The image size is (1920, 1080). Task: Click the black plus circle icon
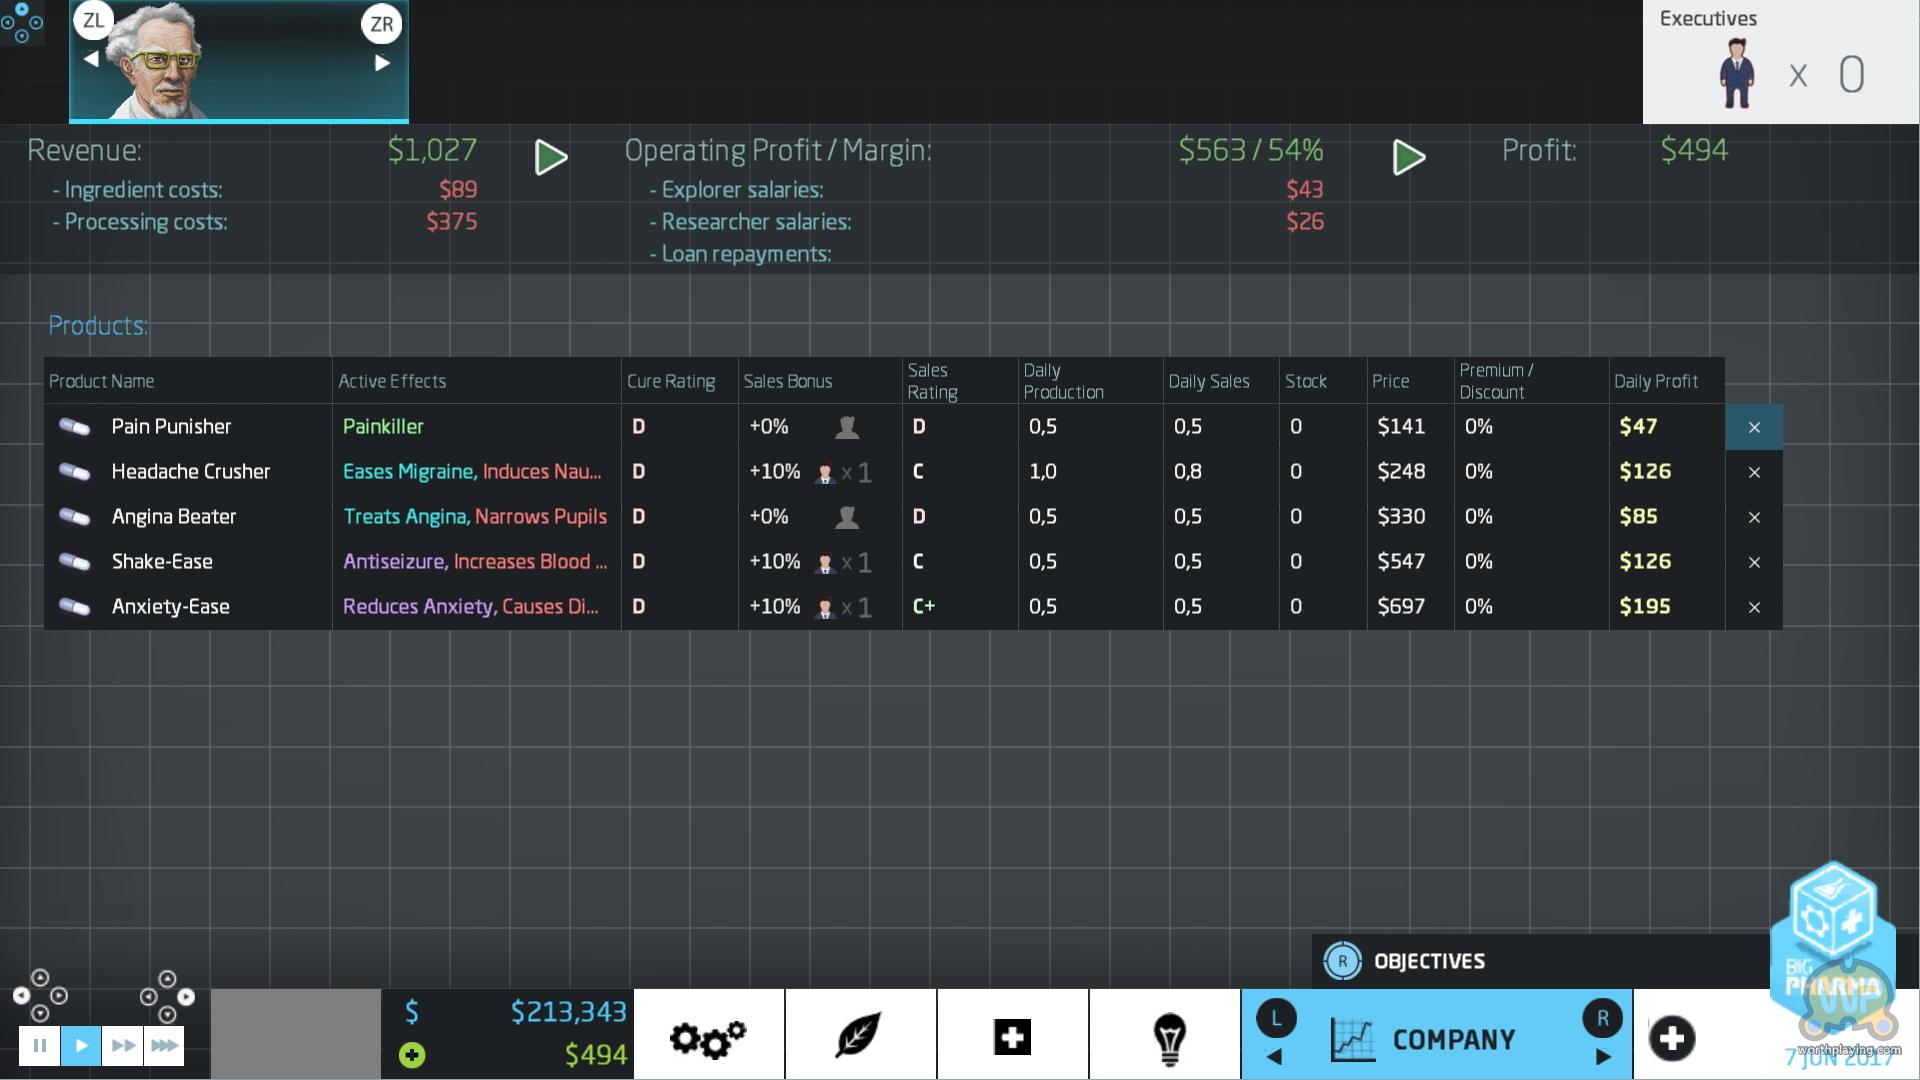pyautogui.click(x=1671, y=1038)
